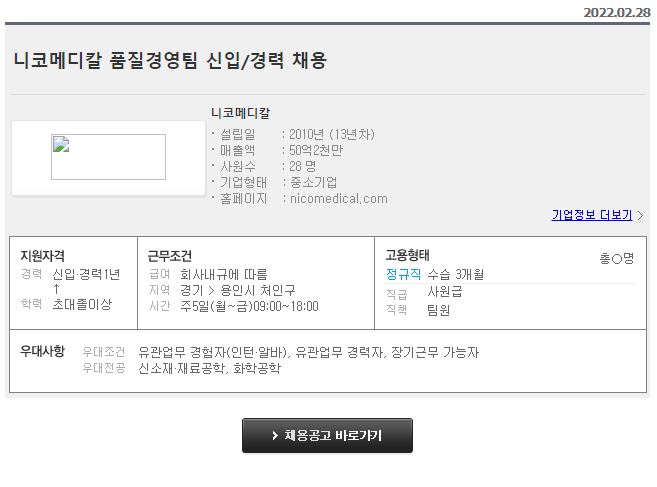Screen dimensions: 657x487
Task: Click the working hours 주5일(월~금)09:00~18:00
Action: 249,306
